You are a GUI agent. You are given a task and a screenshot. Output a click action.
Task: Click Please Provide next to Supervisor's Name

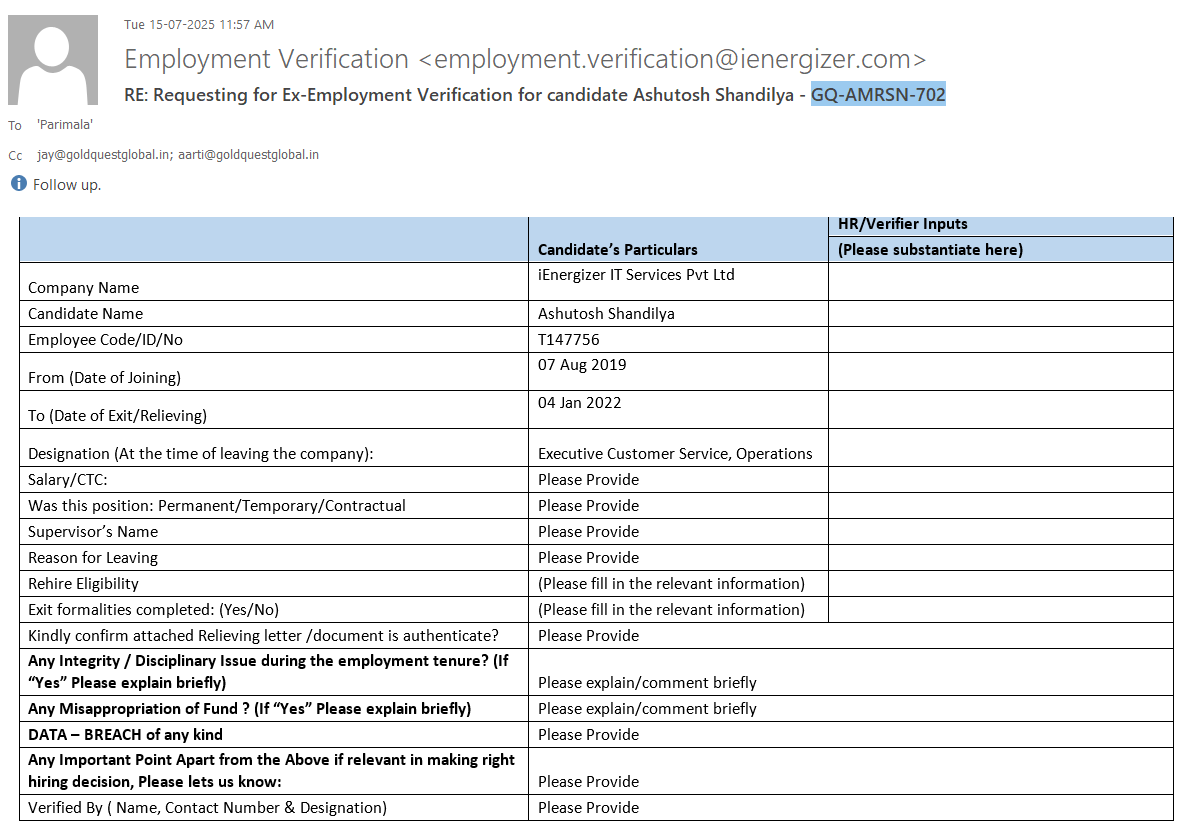coord(588,532)
